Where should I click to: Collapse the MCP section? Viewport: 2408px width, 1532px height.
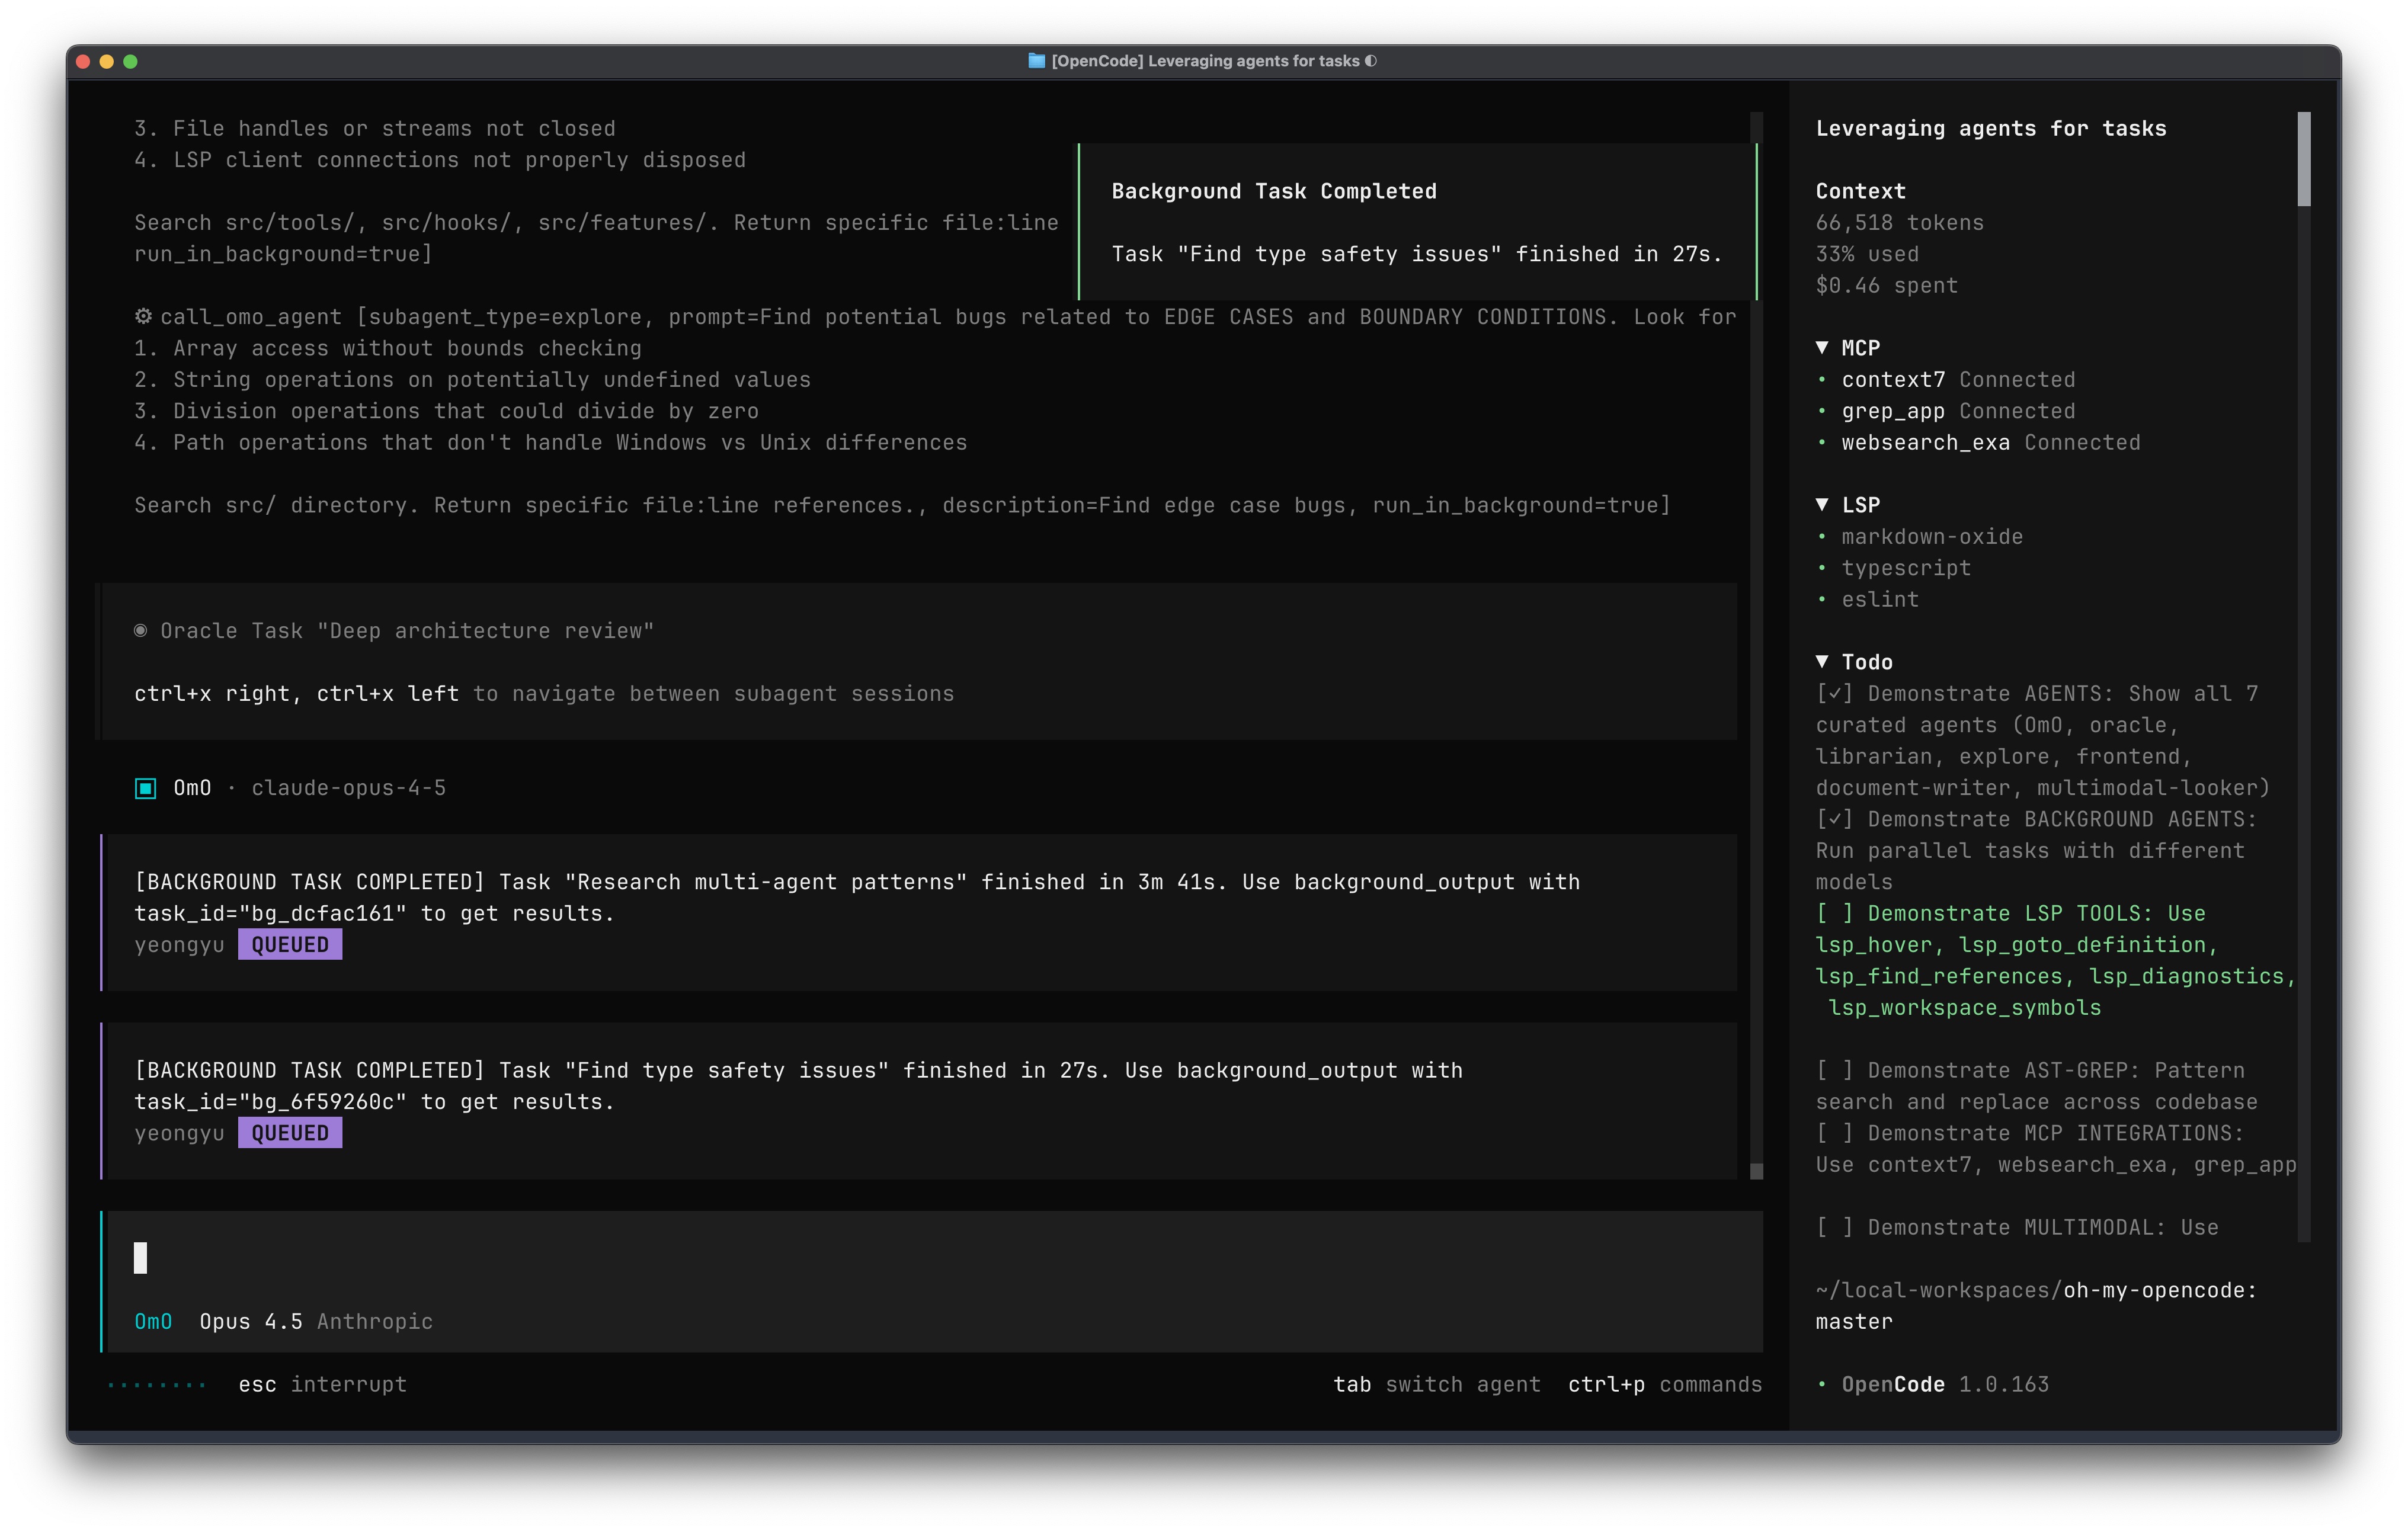click(1822, 347)
